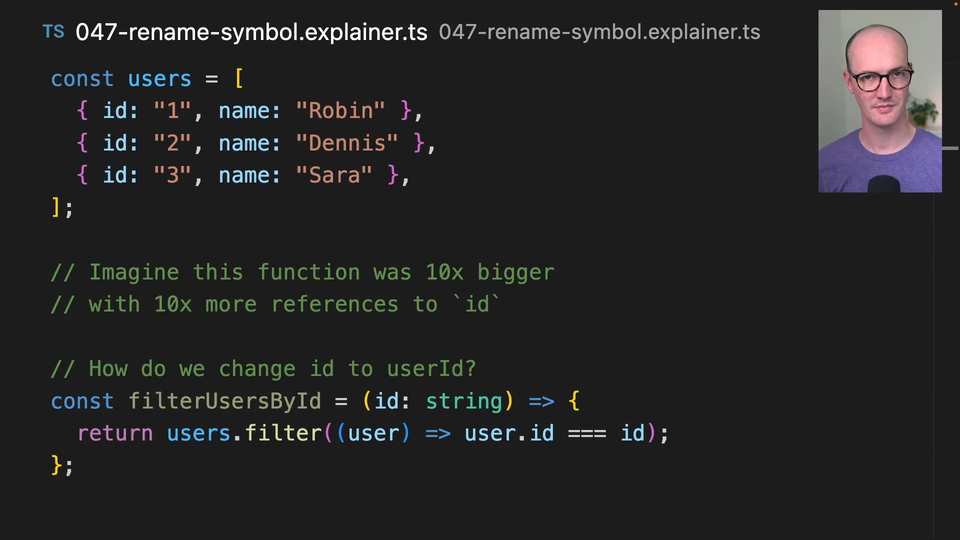Click the string type annotation

click(x=463, y=401)
